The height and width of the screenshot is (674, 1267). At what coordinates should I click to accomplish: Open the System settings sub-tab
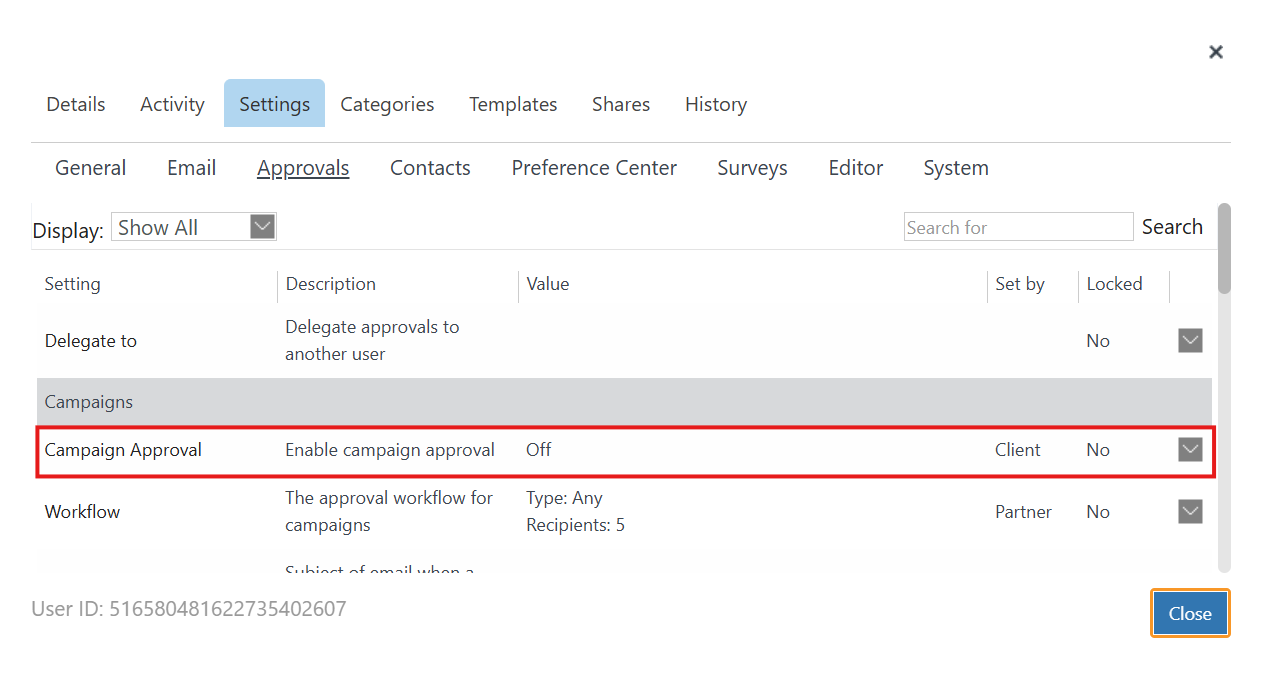(956, 168)
